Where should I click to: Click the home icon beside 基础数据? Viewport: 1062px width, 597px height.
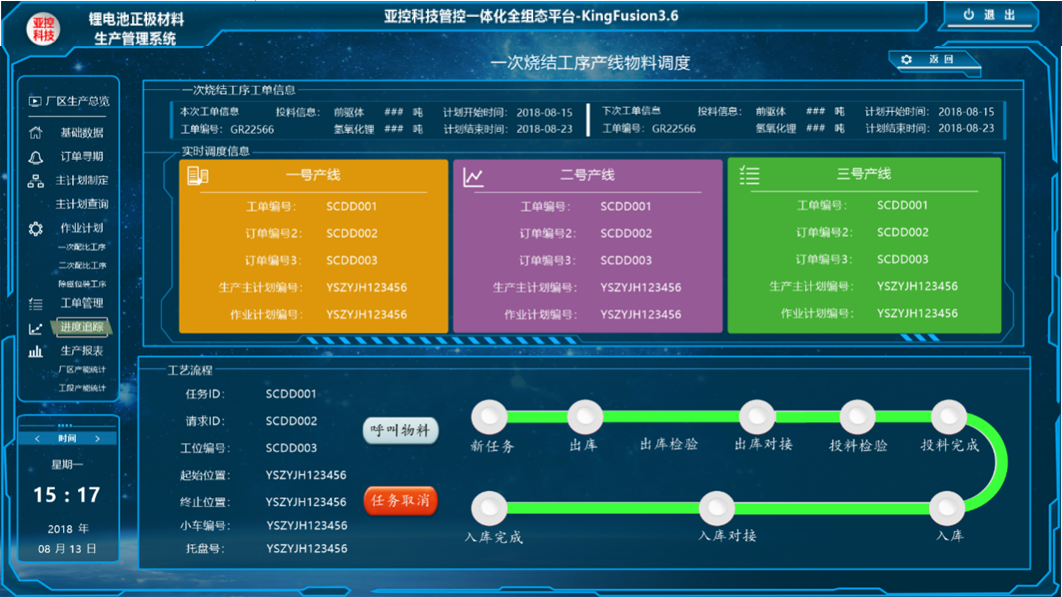click(35, 133)
